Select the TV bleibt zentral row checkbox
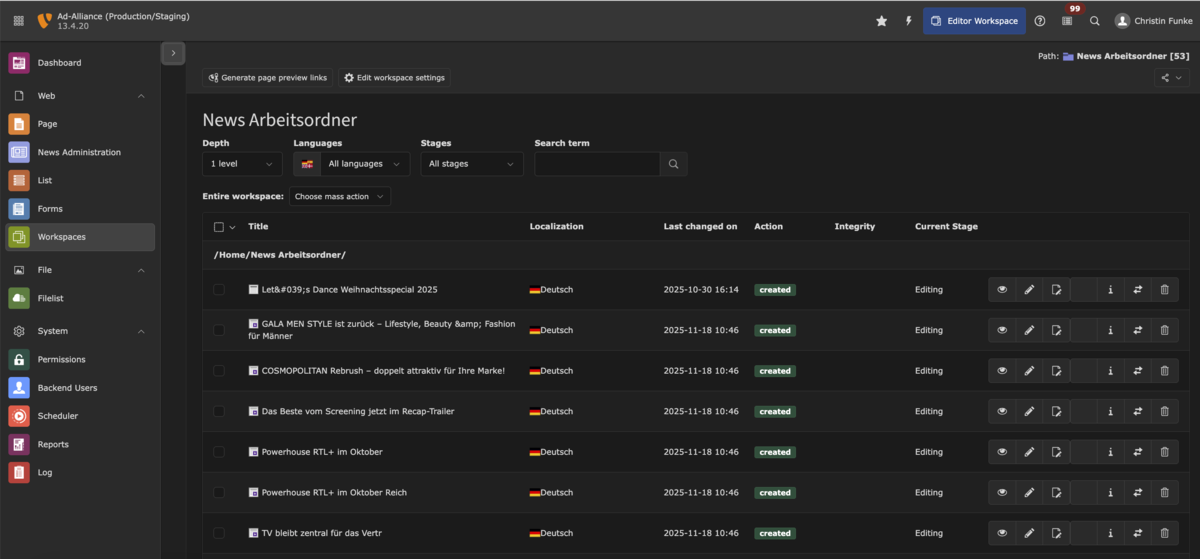 point(219,533)
